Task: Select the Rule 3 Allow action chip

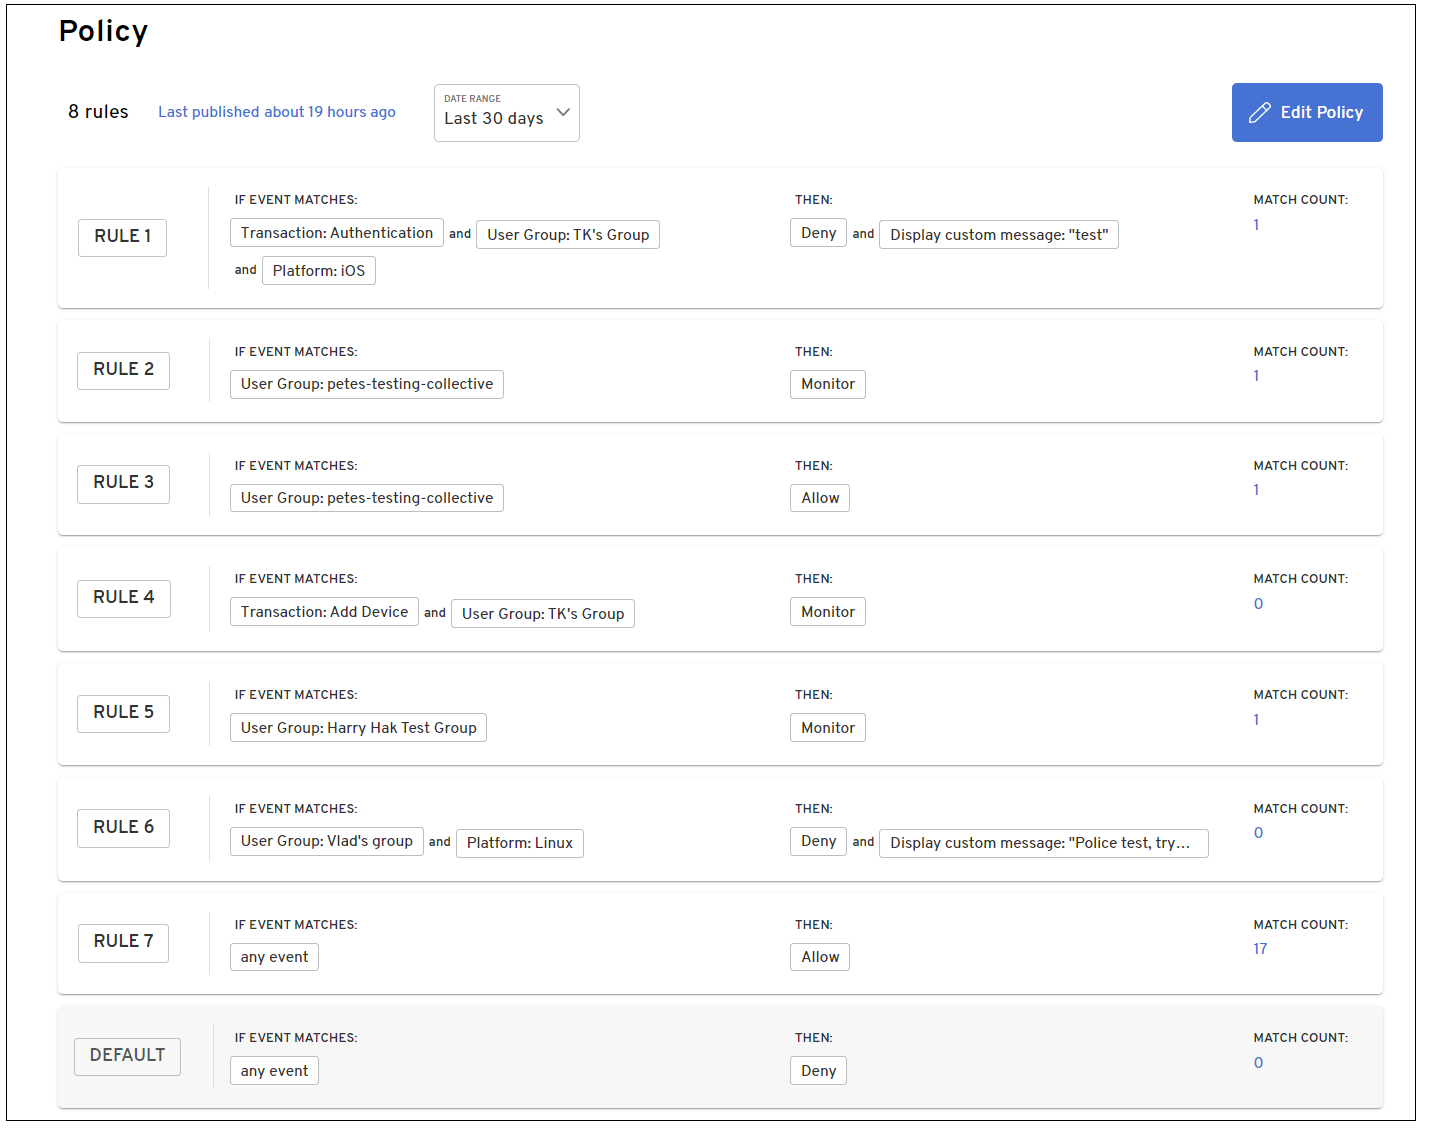Action: [819, 498]
